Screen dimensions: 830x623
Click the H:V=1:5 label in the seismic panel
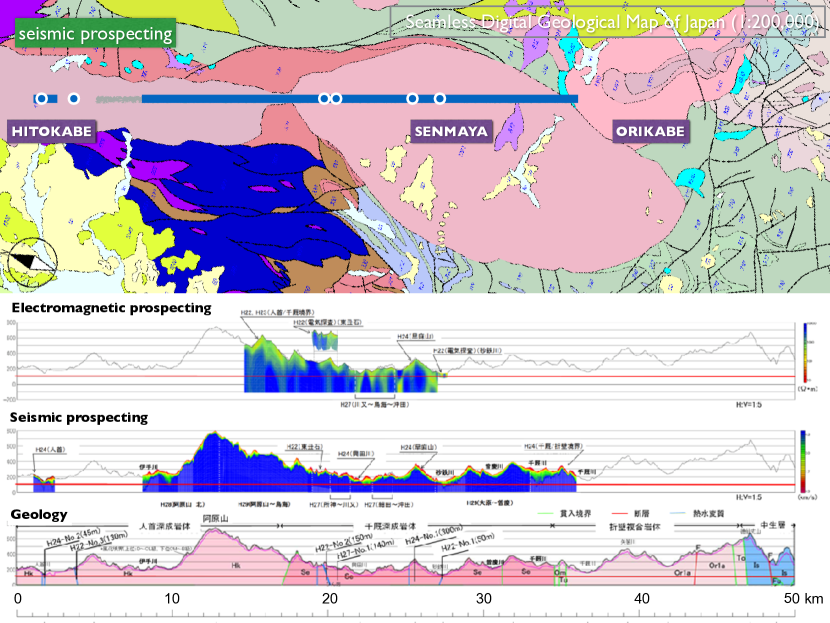(748, 497)
